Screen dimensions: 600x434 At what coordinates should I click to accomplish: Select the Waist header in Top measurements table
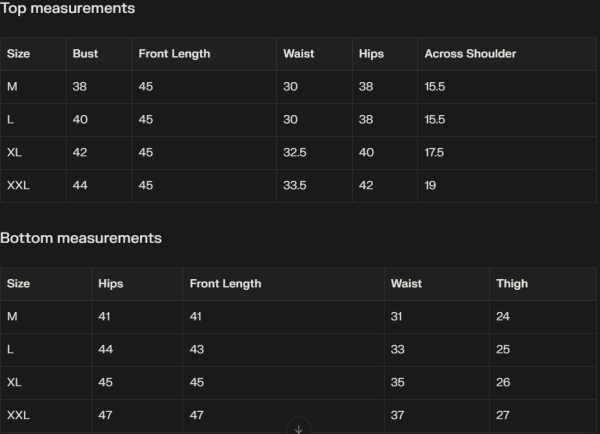pyautogui.click(x=298, y=54)
